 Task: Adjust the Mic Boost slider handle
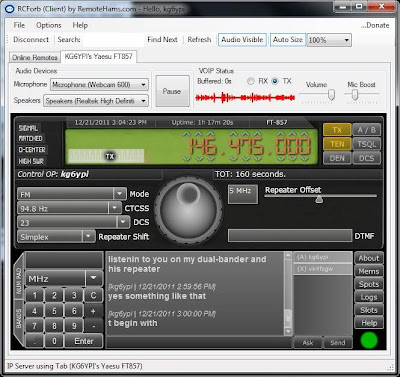pos(355,95)
